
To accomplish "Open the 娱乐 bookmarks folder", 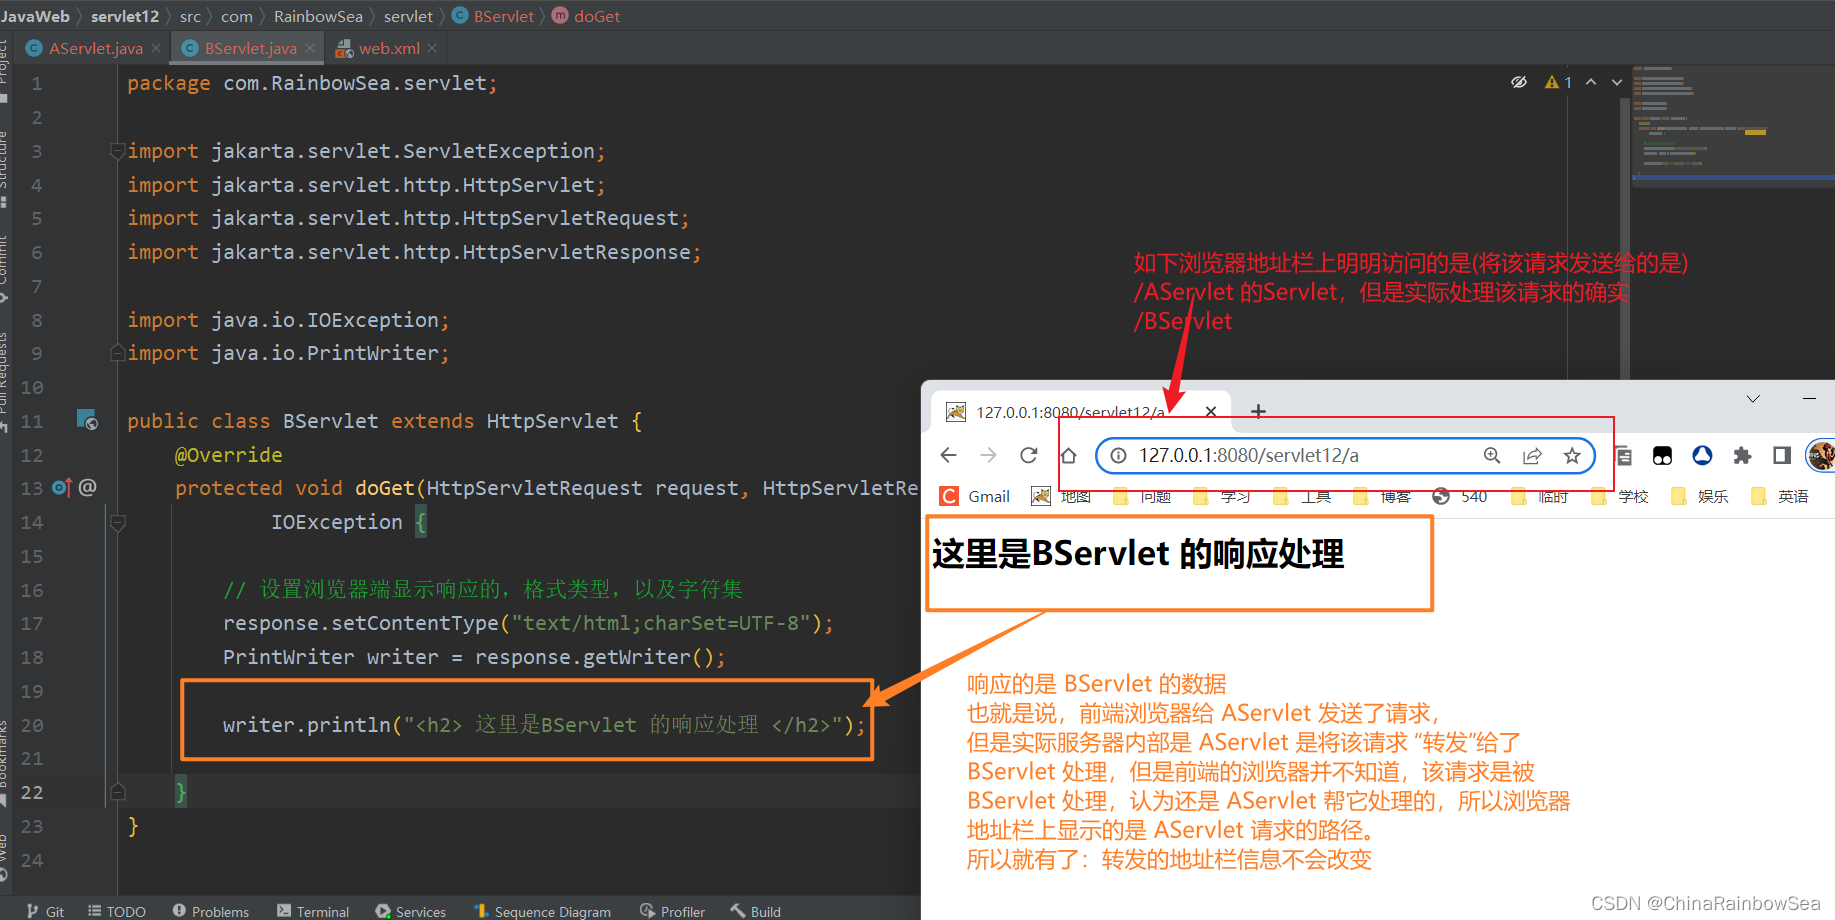I will (1699, 496).
